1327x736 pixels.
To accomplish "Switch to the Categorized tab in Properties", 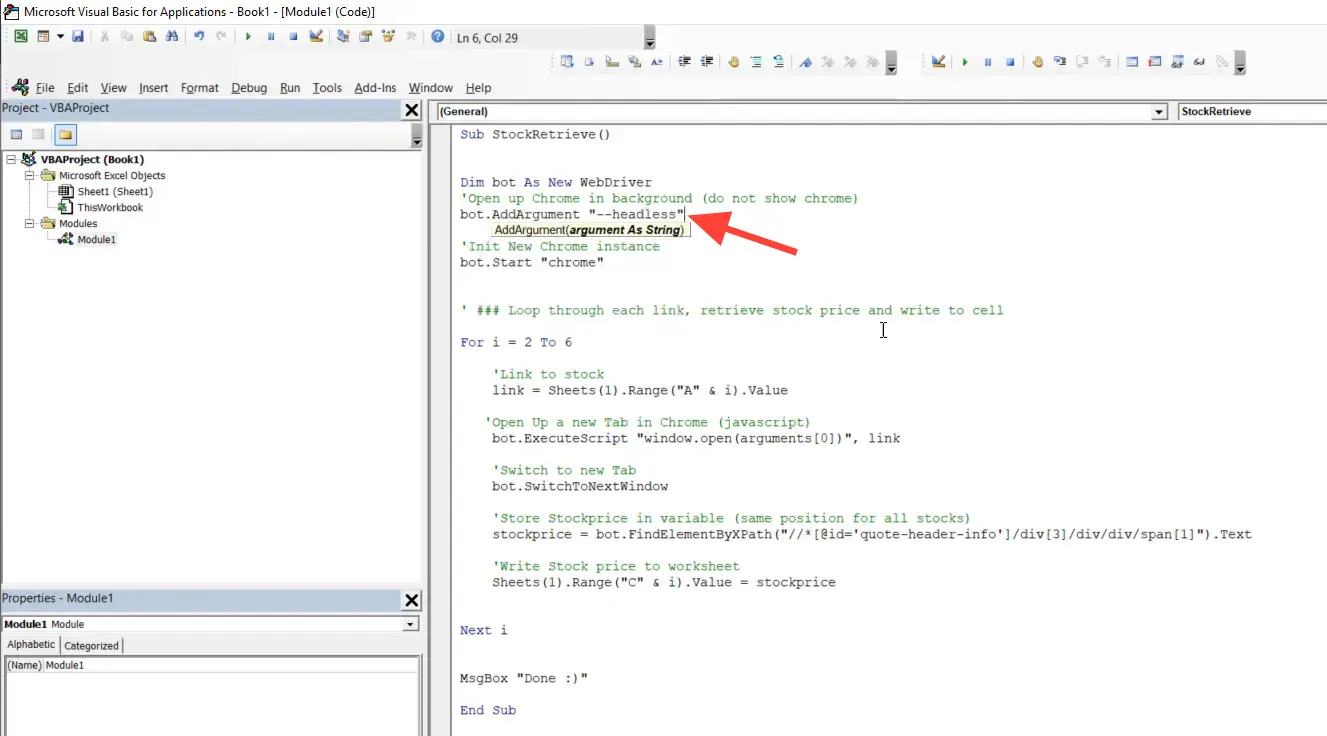I will click(x=91, y=645).
